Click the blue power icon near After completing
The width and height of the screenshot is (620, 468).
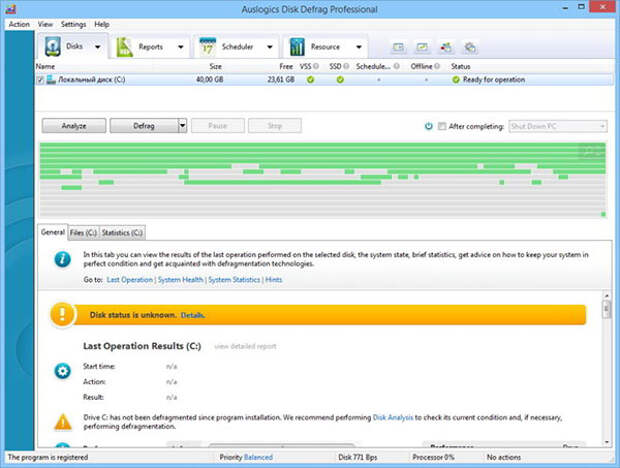(x=428, y=126)
